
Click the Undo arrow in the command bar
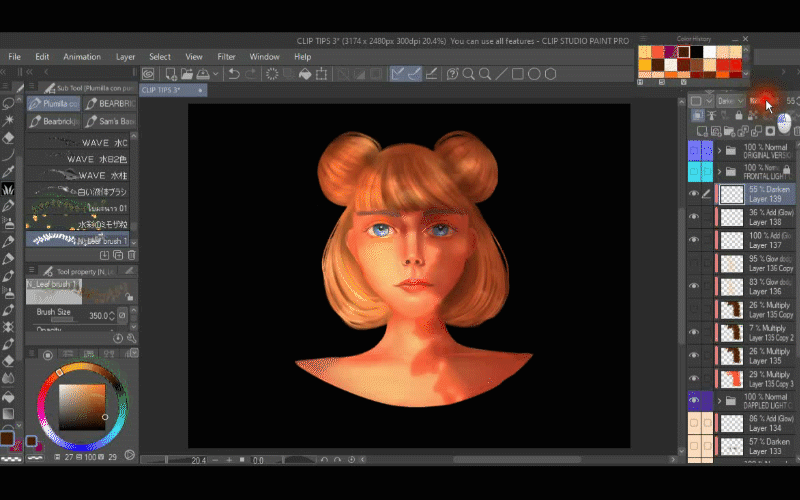[233, 74]
